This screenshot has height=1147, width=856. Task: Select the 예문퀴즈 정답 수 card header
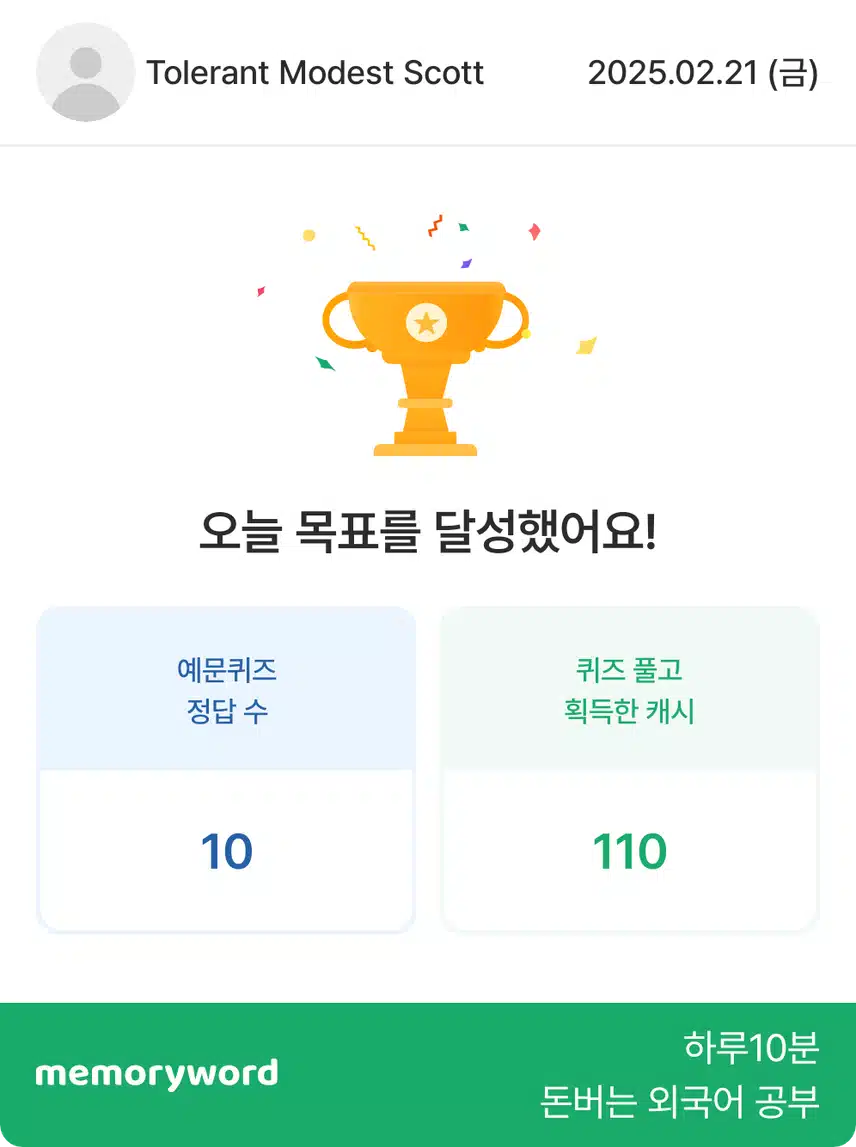(226, 689)
